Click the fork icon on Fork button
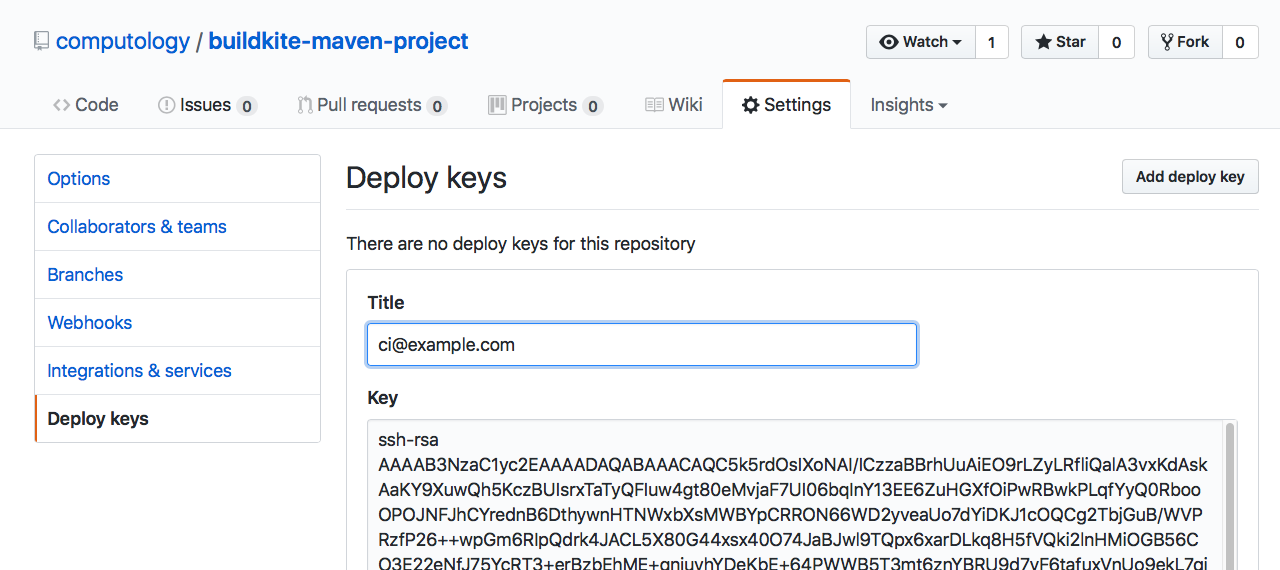Image resolution: width=1280 pixels, height=570 pixels. [1166, 42]
